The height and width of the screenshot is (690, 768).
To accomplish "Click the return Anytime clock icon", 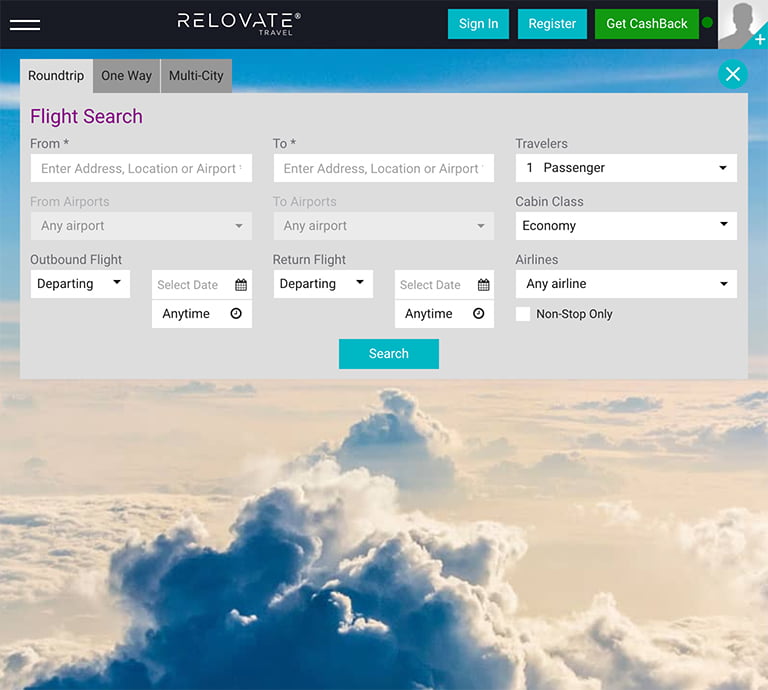I will point(479,313).
